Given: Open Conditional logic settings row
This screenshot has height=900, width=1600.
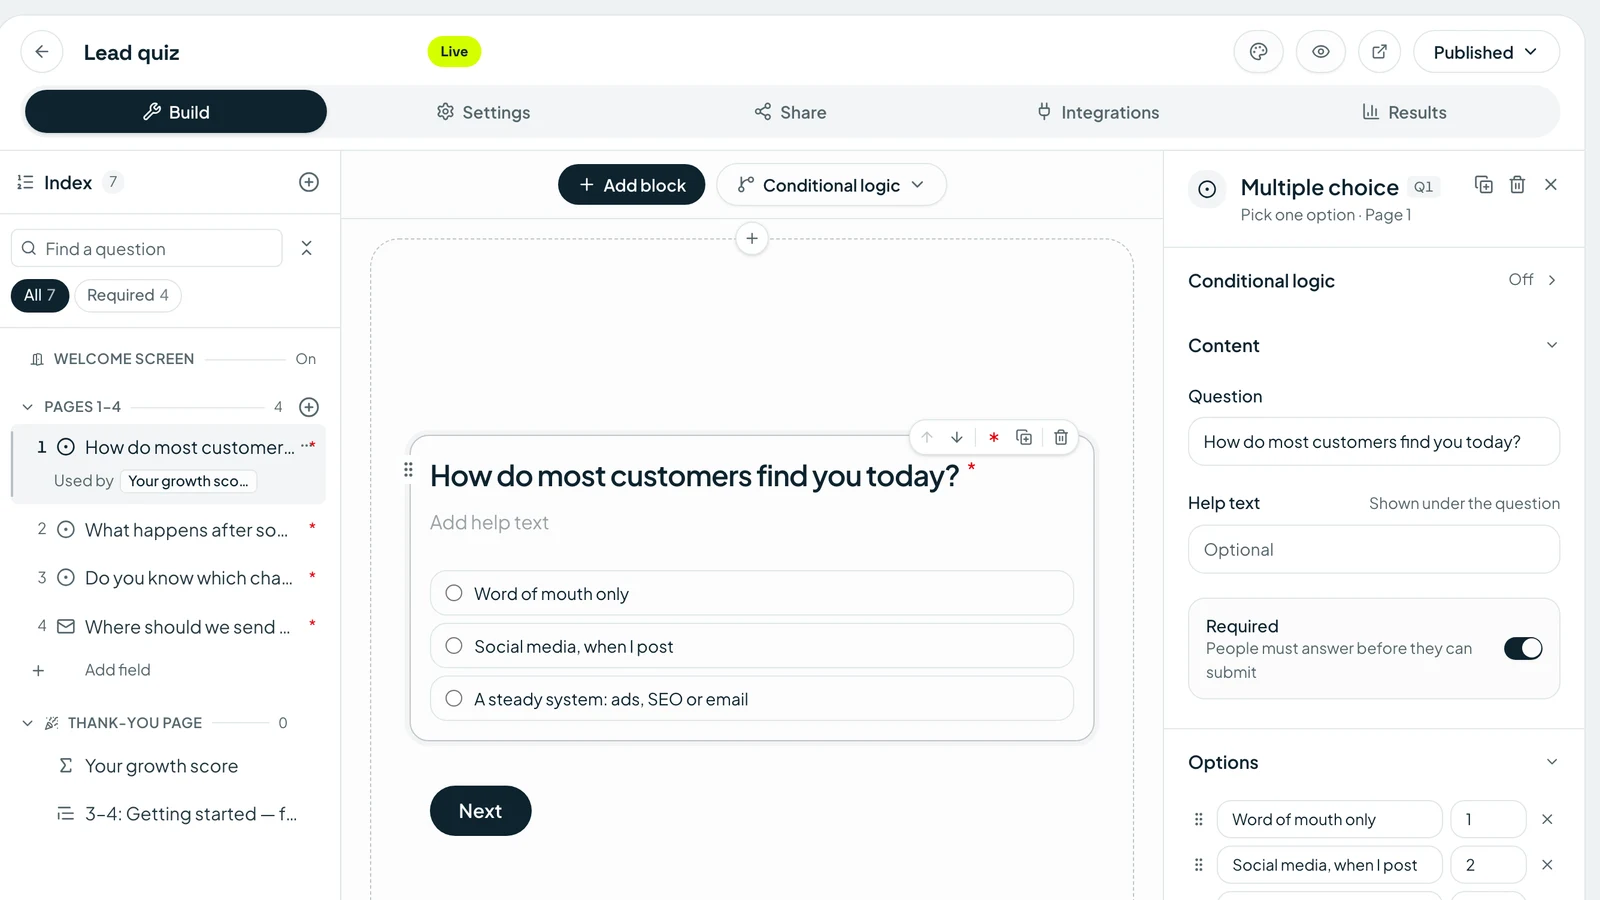Looking at the screenshot, I should [1373, 281].
